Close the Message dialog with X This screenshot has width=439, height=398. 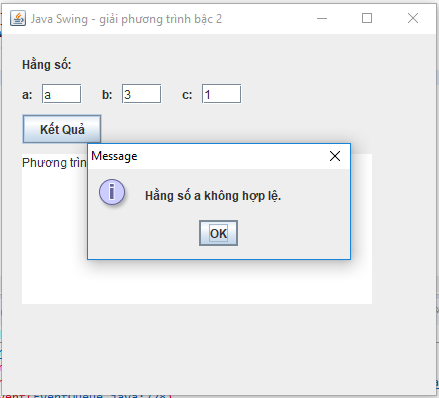(x=335, y=156)
